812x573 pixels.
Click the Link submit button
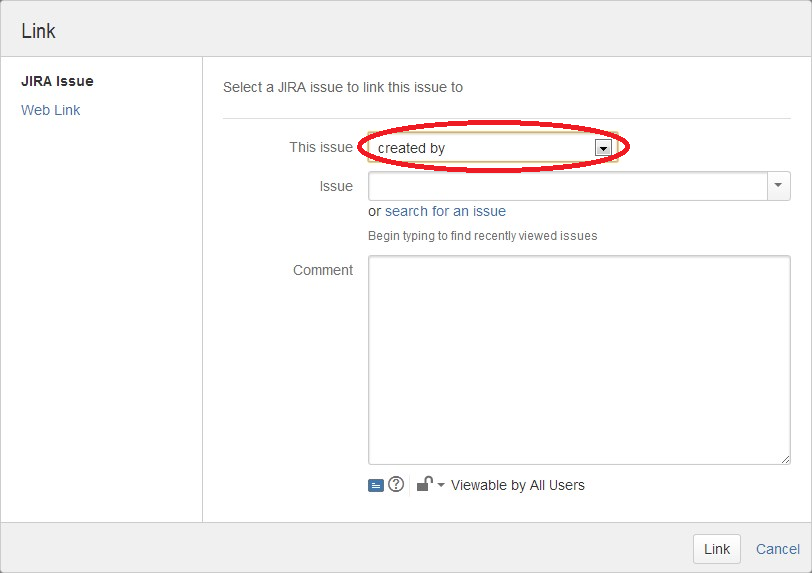(x=717, y=549)
